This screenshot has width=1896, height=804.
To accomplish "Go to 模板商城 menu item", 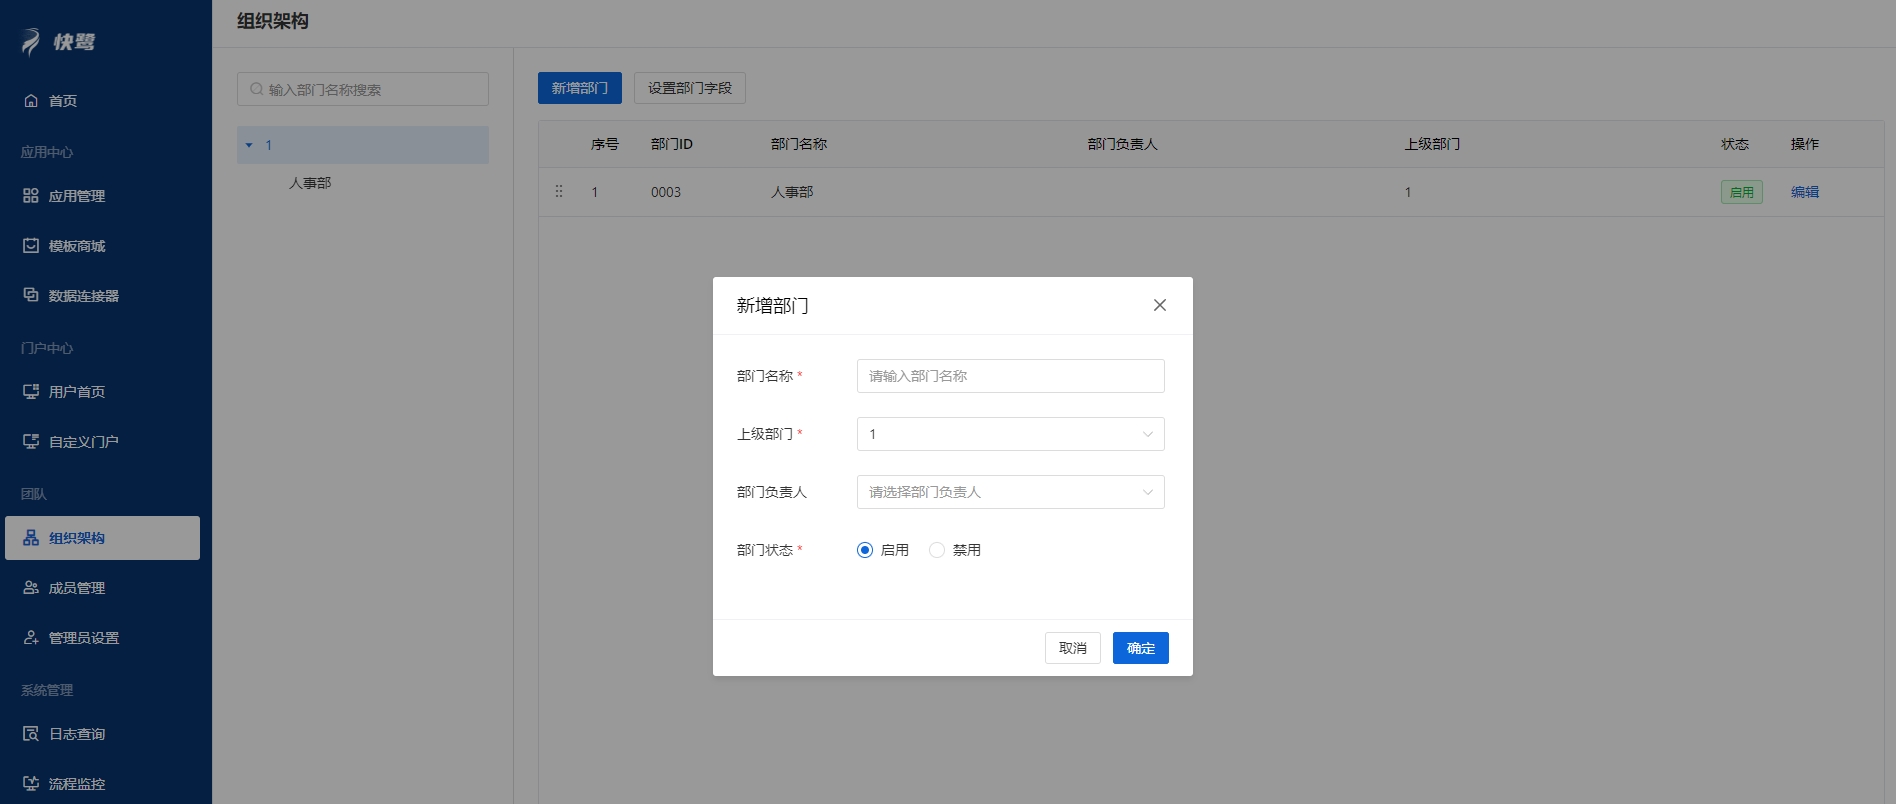I will [77, 246].
